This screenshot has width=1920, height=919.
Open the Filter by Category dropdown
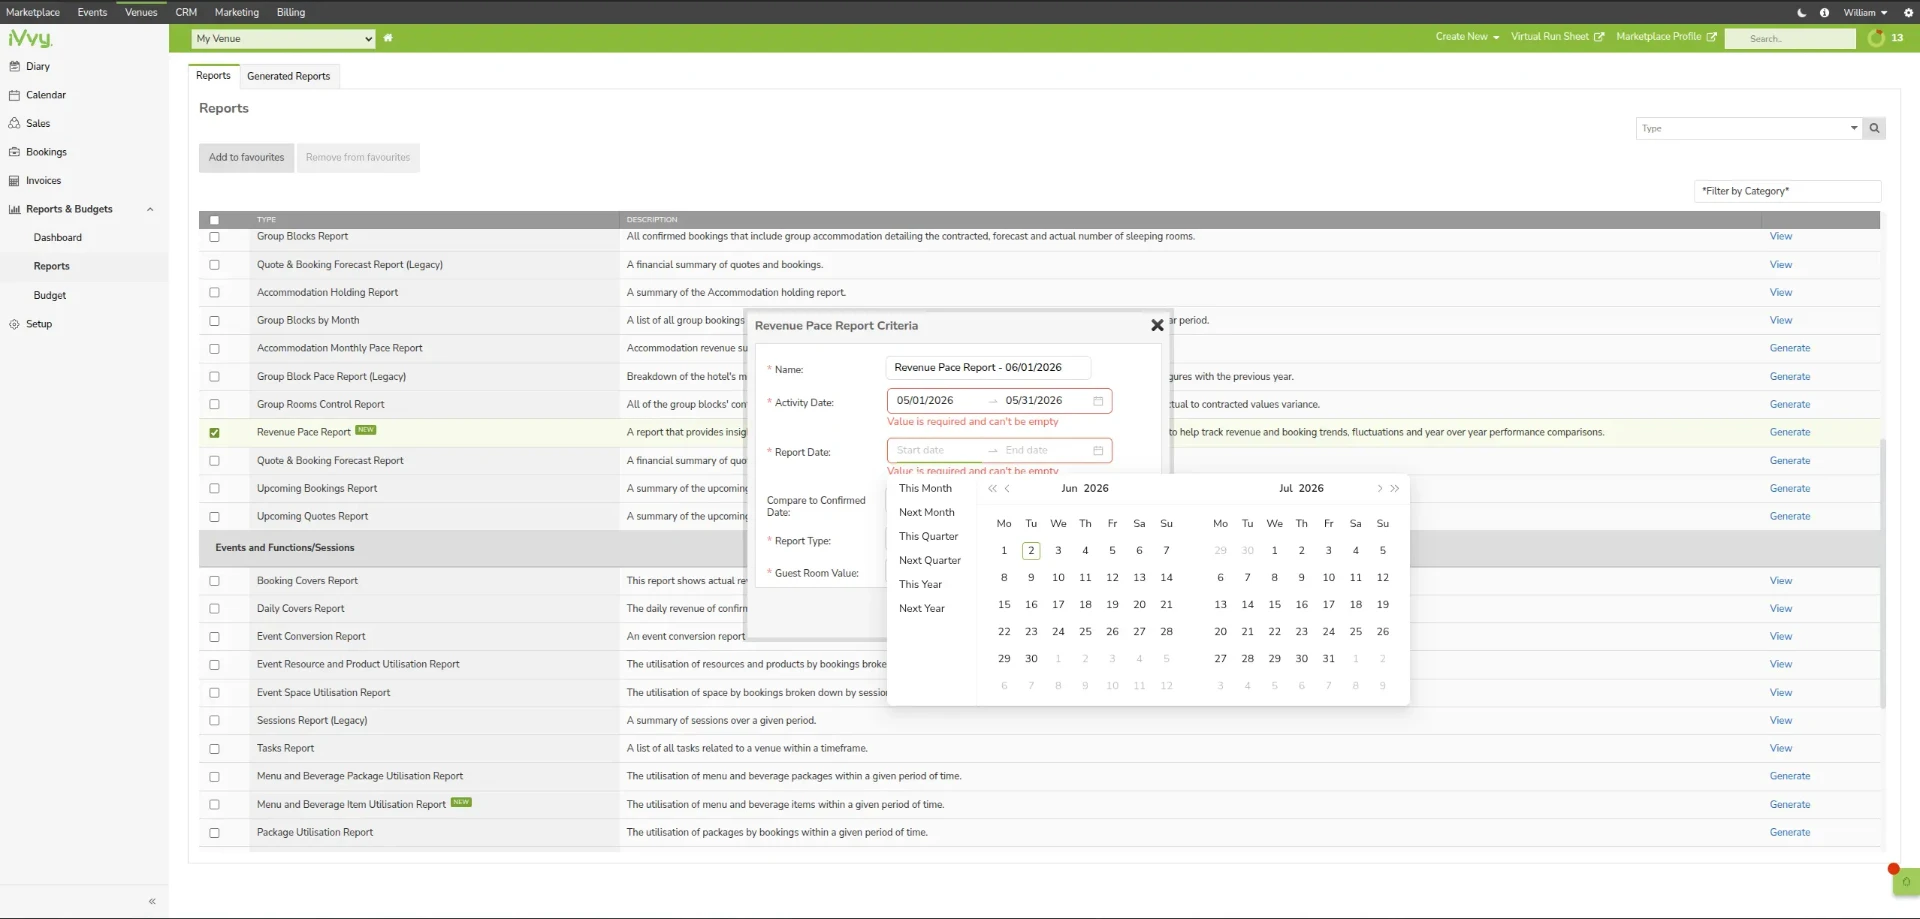1788,191
